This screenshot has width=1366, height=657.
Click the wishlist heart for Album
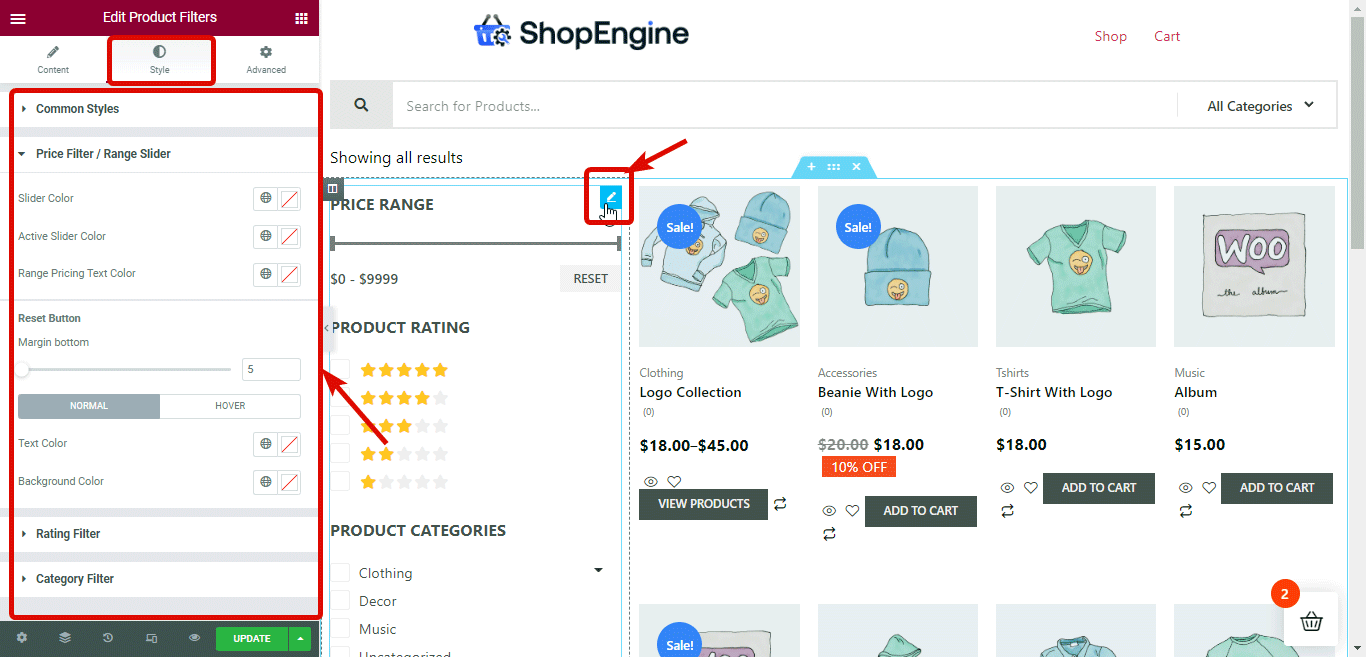coord(1209,488)
